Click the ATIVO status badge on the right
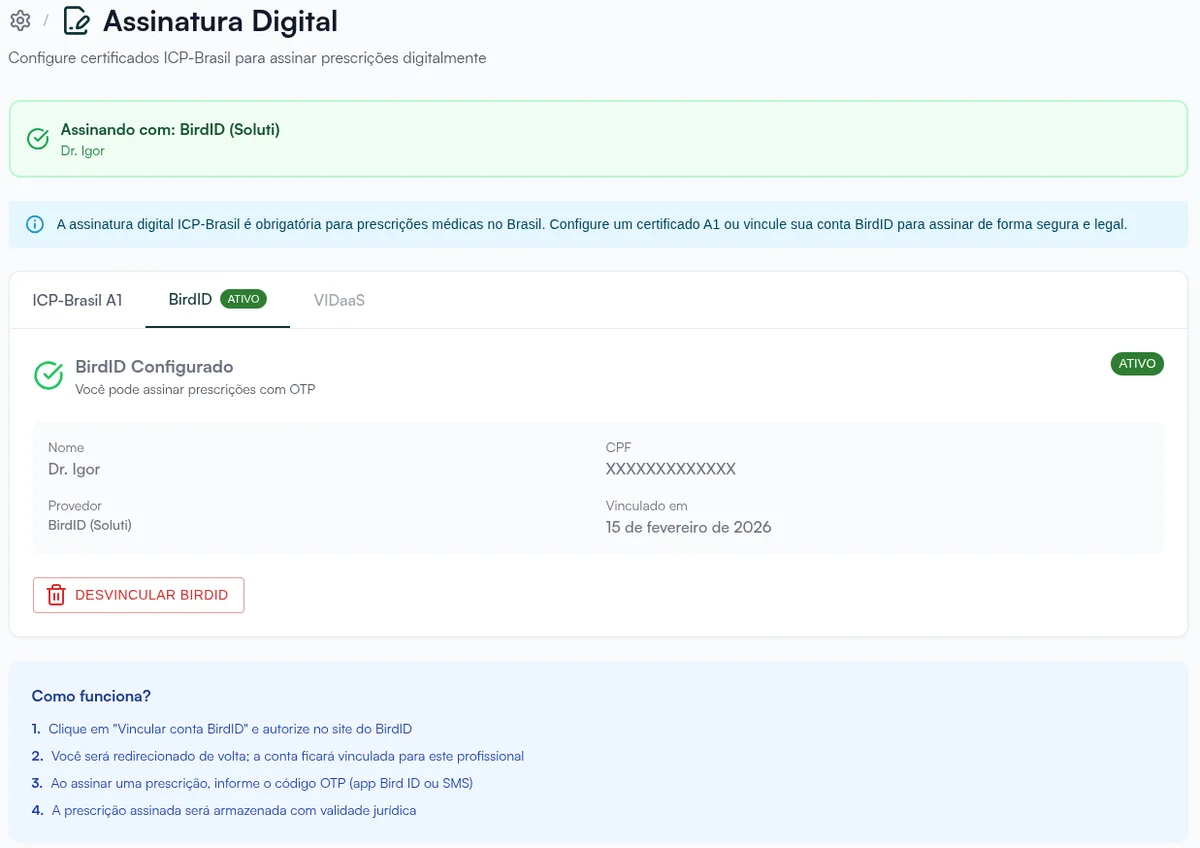 pyautogui.click(x=1137, y=364)
